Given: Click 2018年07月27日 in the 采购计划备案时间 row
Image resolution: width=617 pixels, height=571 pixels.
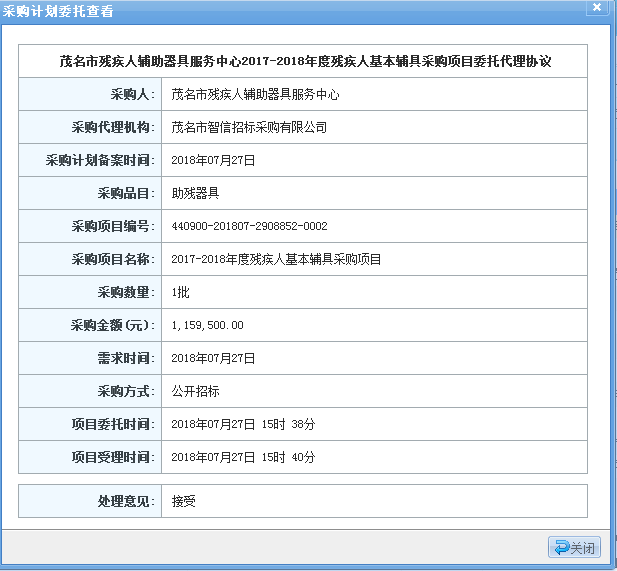Looking at the screenshot, I should pyautogui.click(x=213, y=161).
